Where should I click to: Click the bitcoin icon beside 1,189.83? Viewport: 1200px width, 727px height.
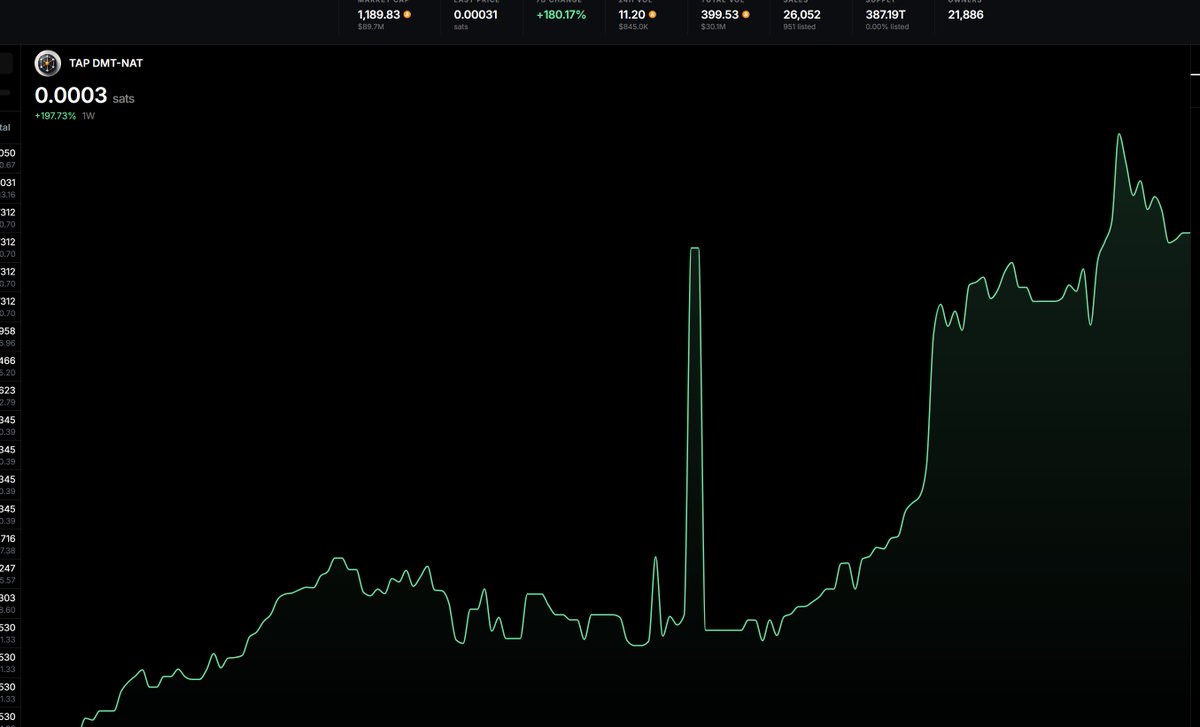point(407,15)
